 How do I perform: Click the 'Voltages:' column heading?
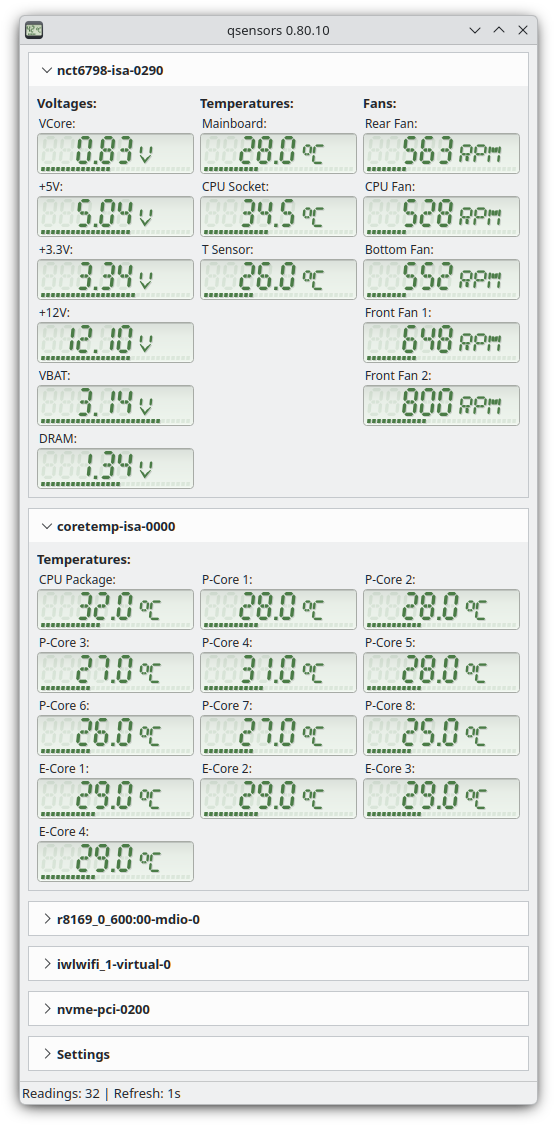(67, 104)
